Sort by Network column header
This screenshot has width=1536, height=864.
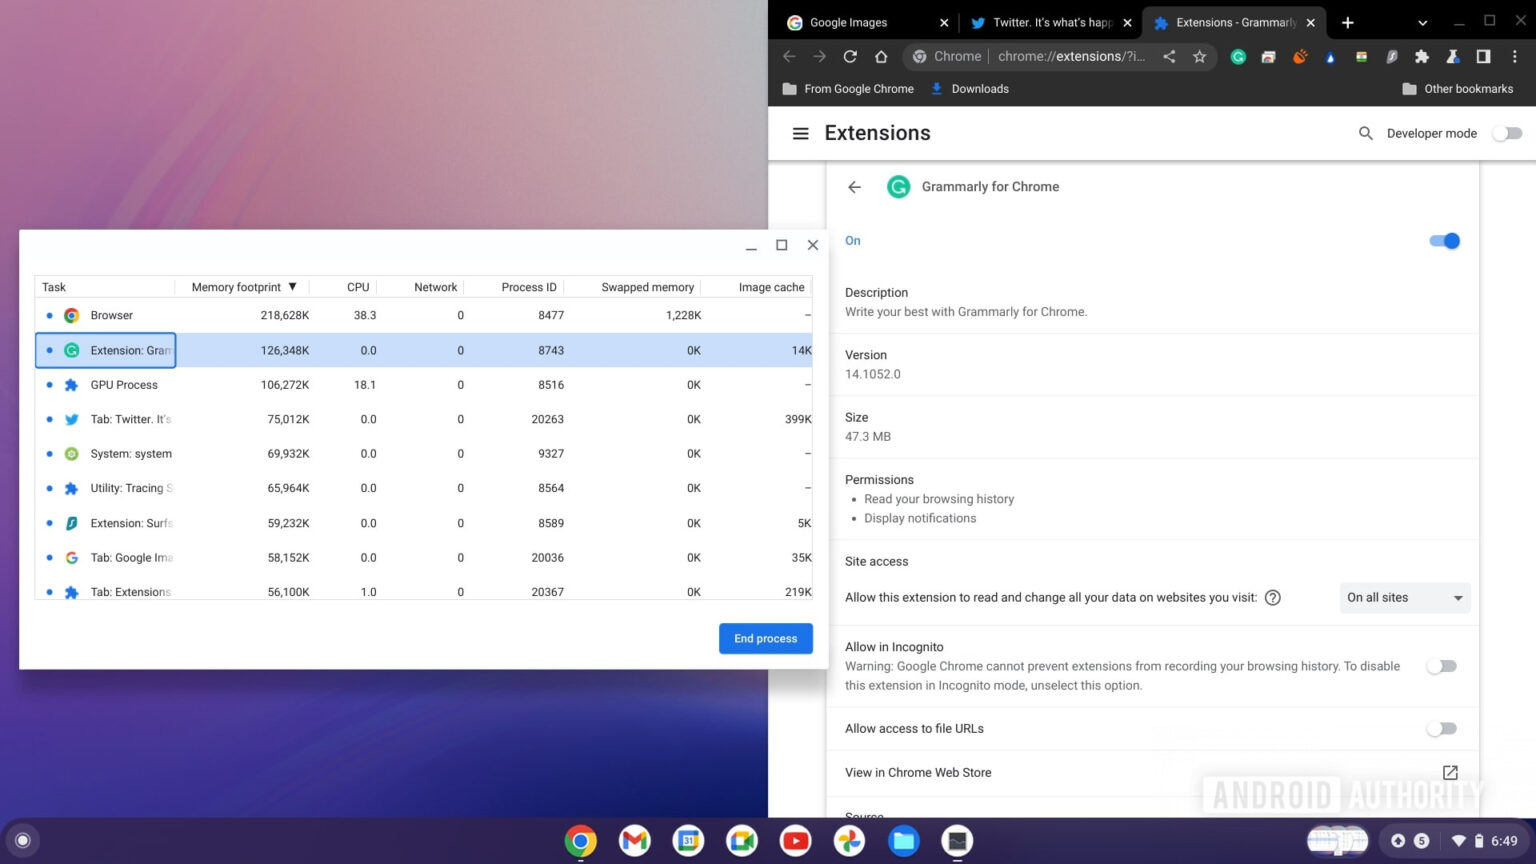tap(421, 287)
